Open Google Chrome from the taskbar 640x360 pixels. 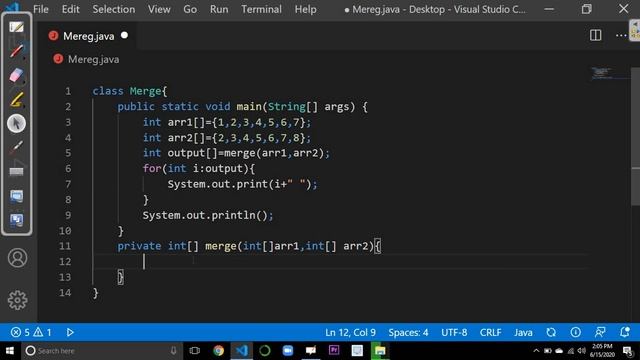coord(218,351)
